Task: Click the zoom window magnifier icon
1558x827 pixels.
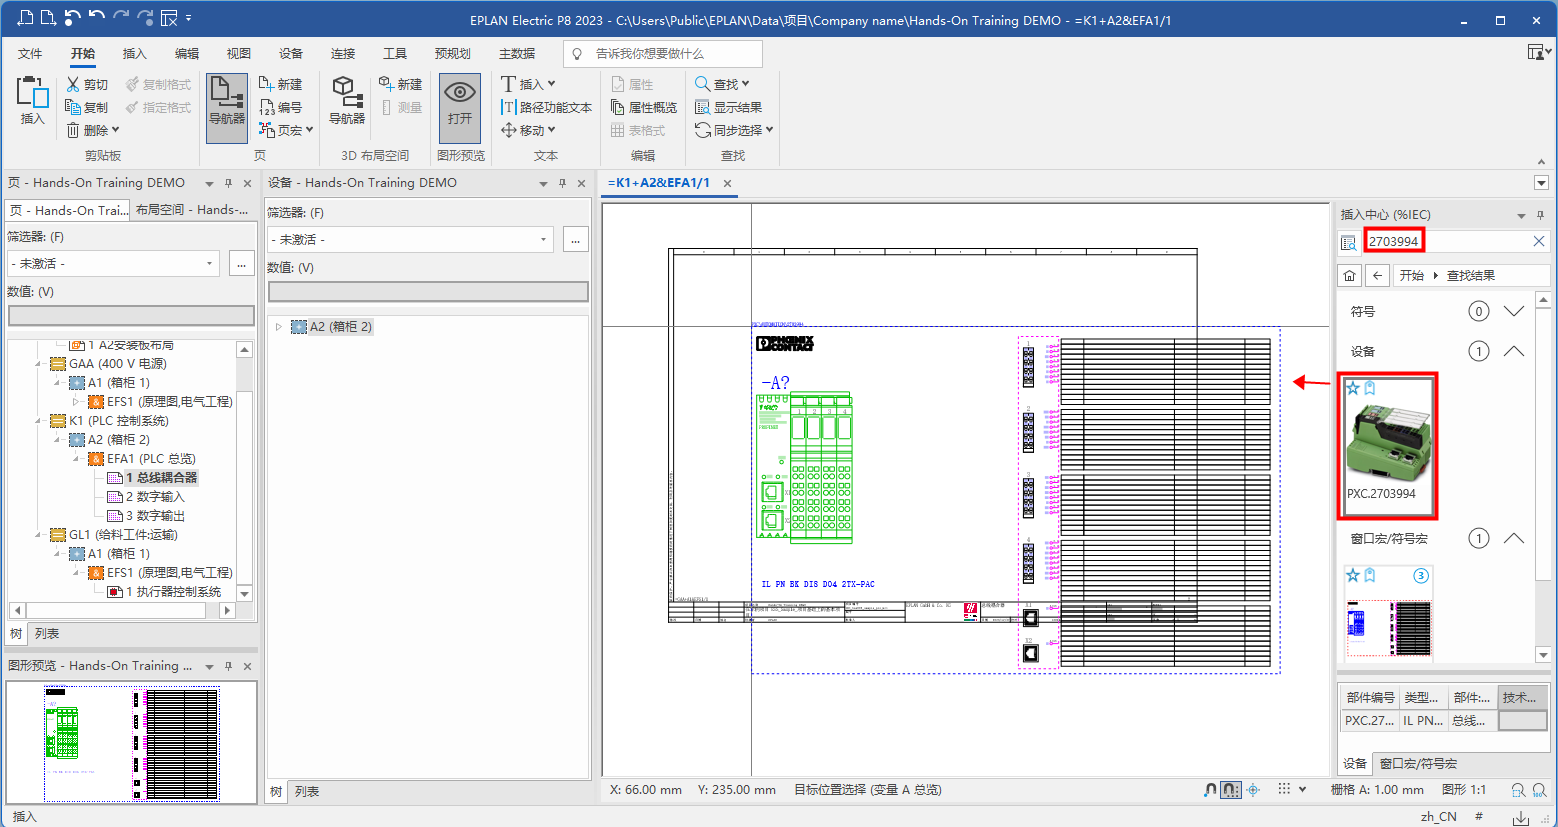Action: [x=1518, y=790]
